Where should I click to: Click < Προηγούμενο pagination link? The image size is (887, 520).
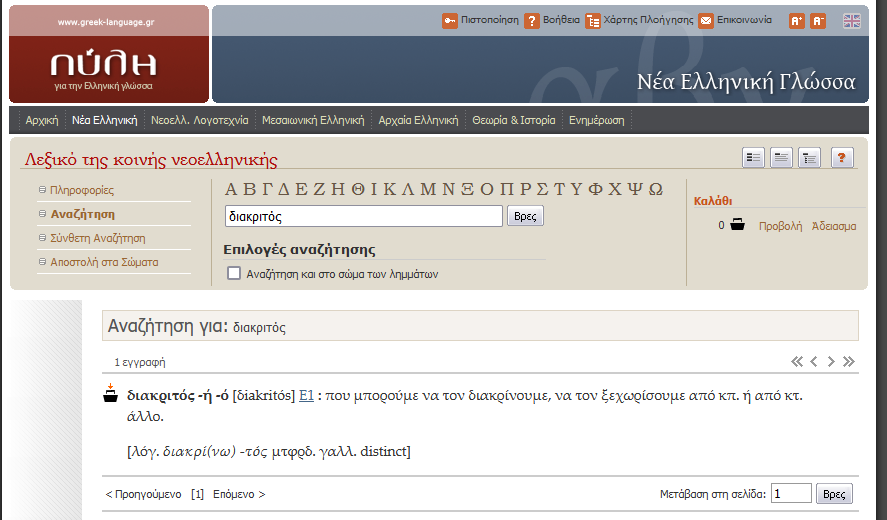point(144,494)
